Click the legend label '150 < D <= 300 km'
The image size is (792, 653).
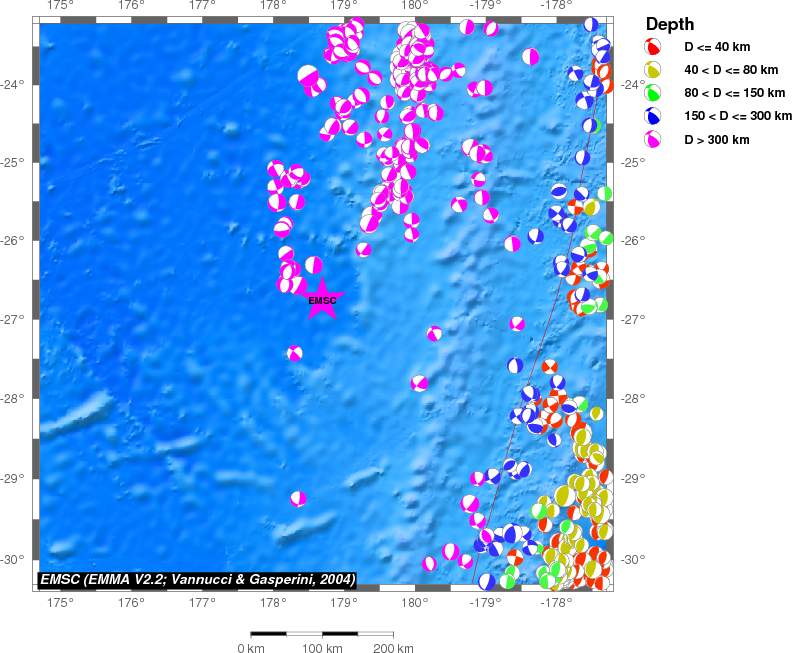[738, 116]
